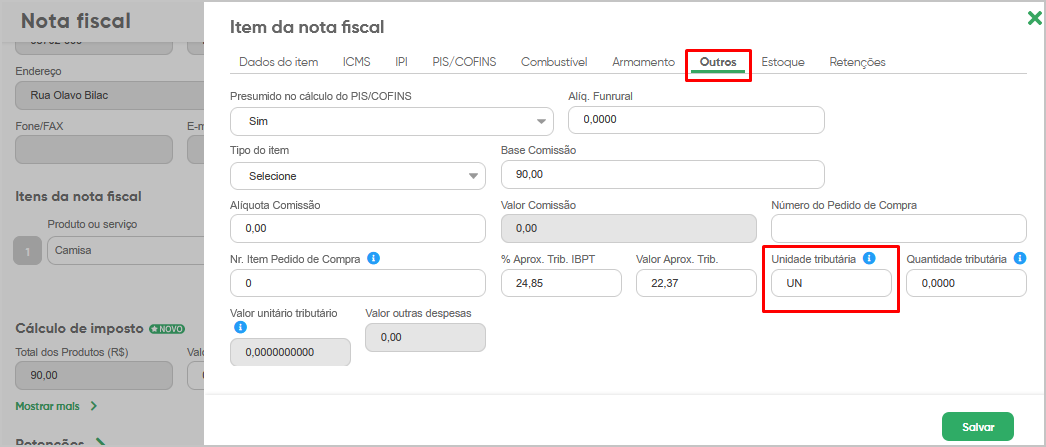Open Presumido no cálculo do PIS/COFINS dropdown
Image resolution: width=1046 pixels, height=447 pixels.
(392, 121)
